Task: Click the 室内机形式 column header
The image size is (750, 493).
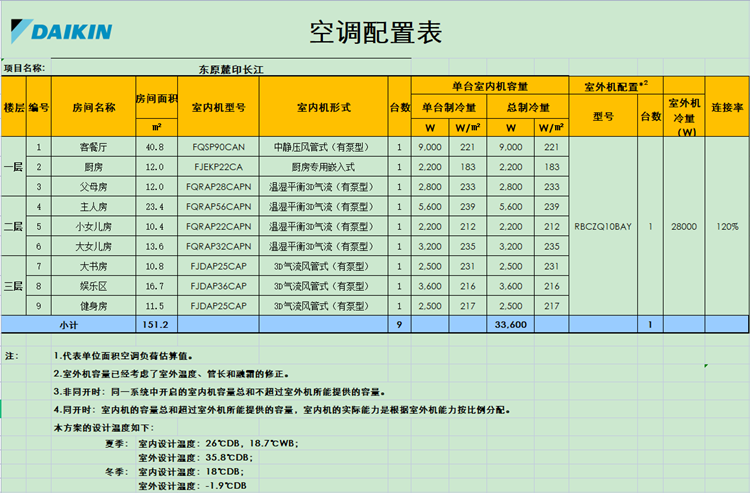Action: [323, 107]
